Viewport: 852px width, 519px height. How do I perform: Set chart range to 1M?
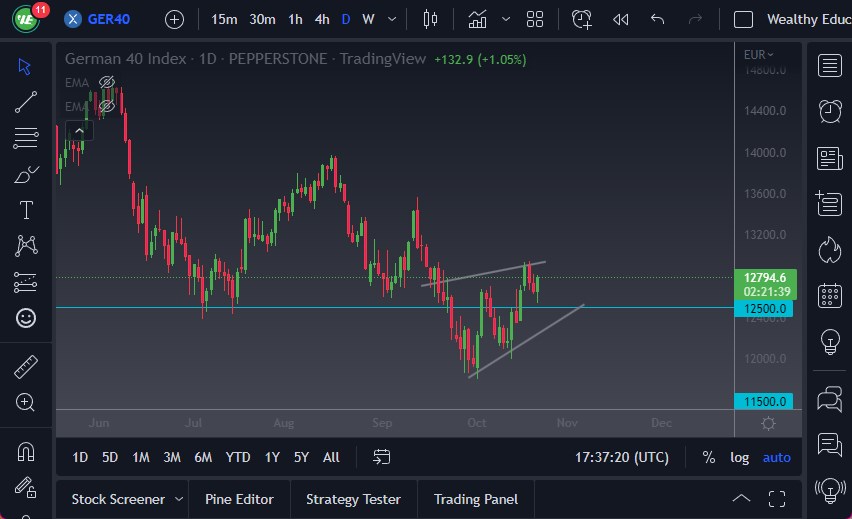click(141, 458)
